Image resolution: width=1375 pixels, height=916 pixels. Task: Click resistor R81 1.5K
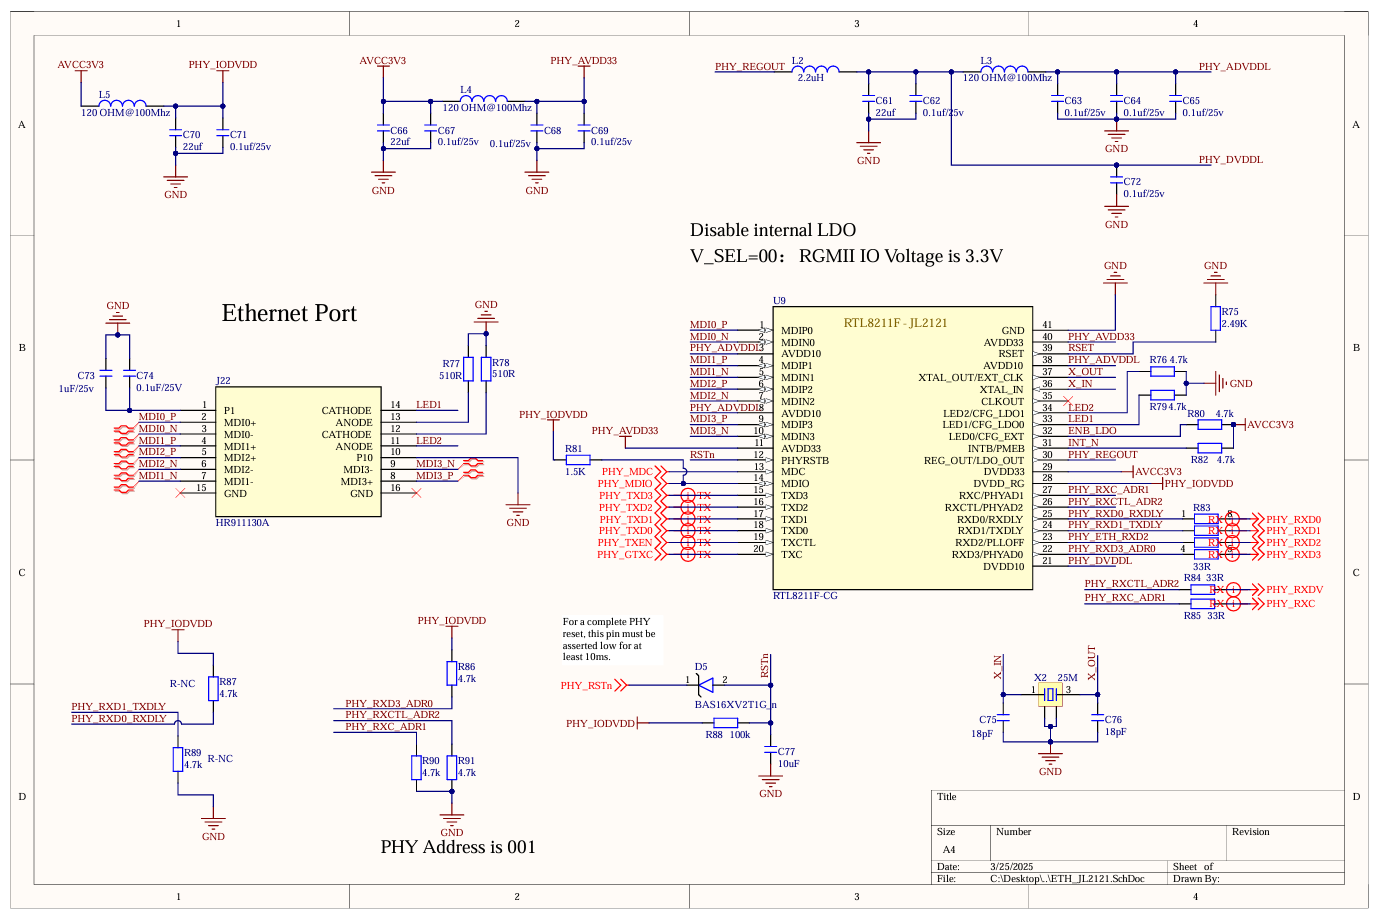[578, 460]
